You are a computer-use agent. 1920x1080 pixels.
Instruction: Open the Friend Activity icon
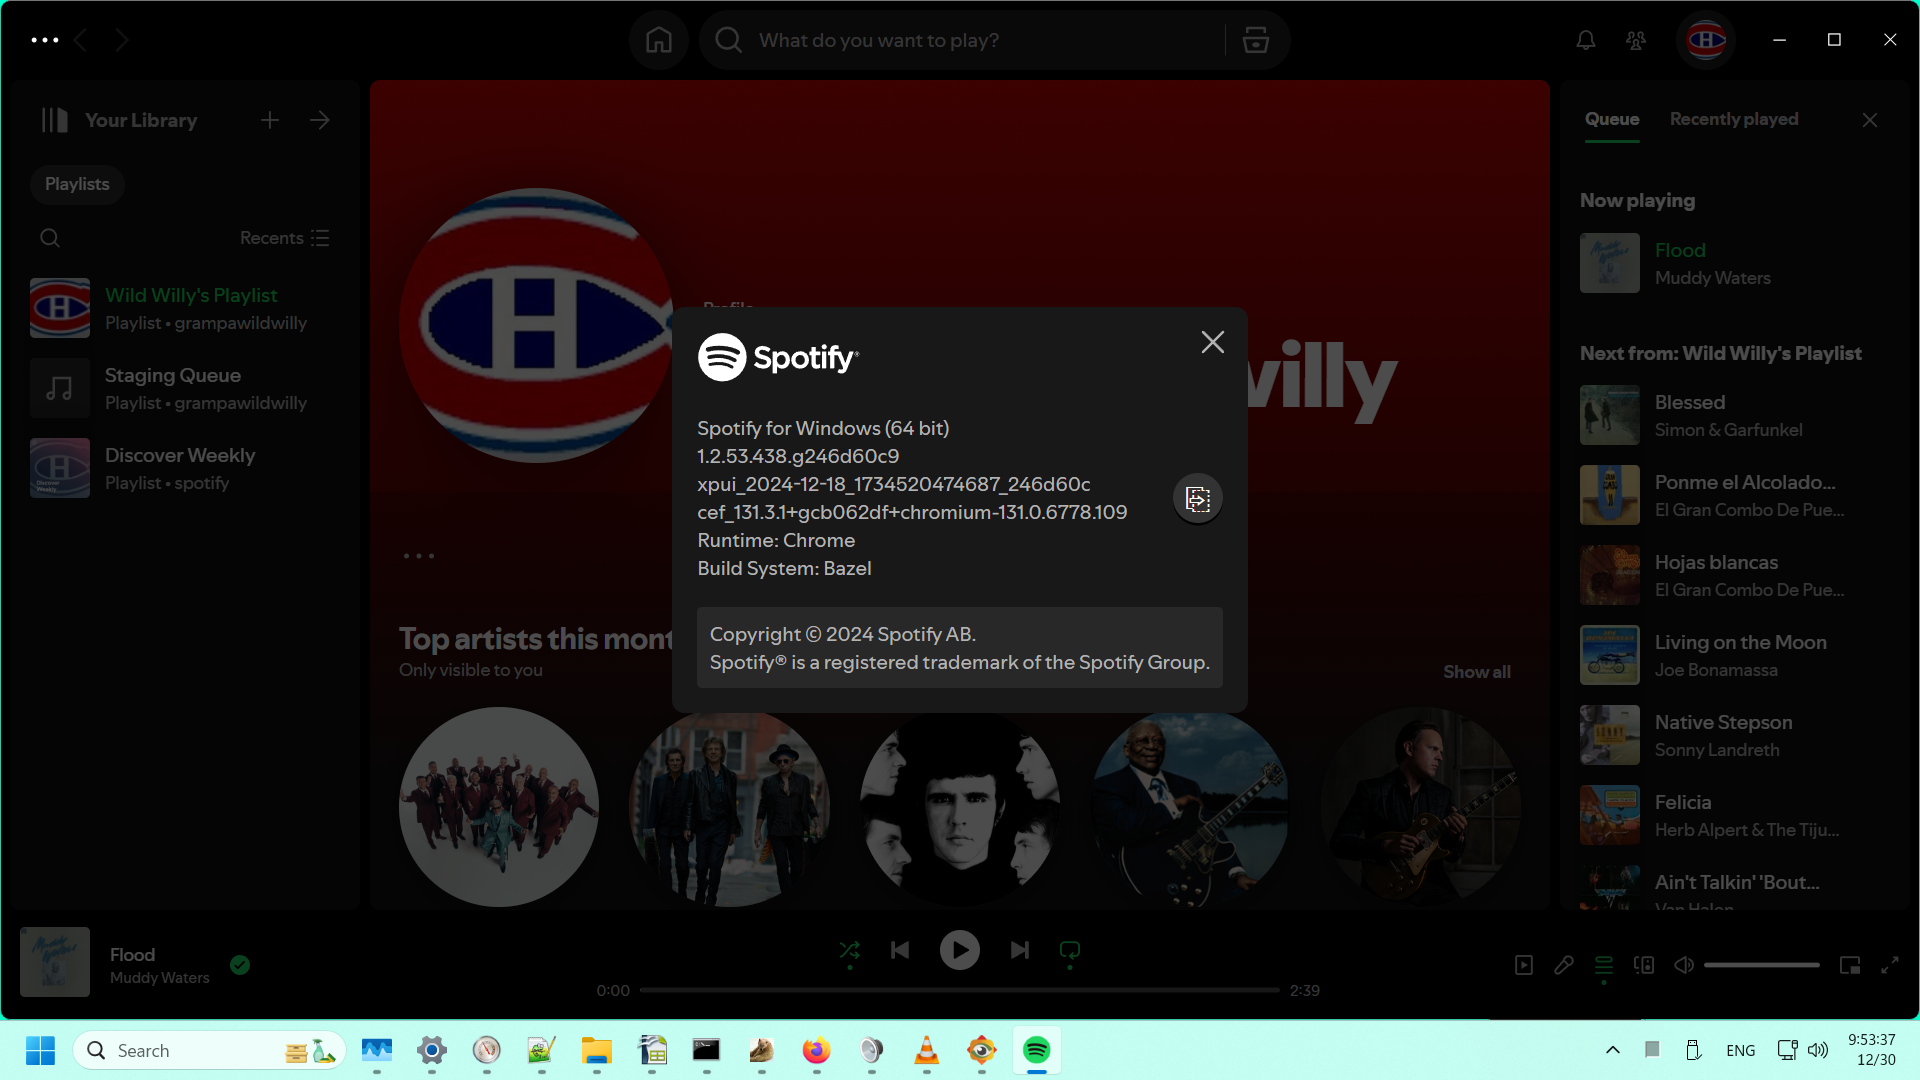1637,40
